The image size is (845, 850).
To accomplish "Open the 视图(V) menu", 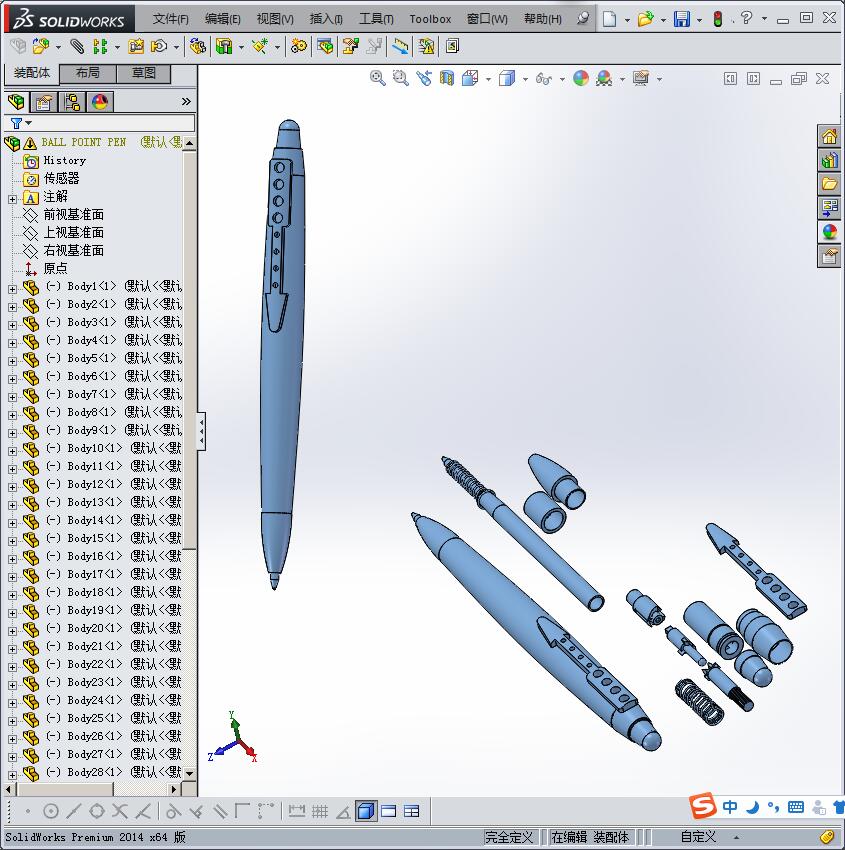I will point(275,19).
